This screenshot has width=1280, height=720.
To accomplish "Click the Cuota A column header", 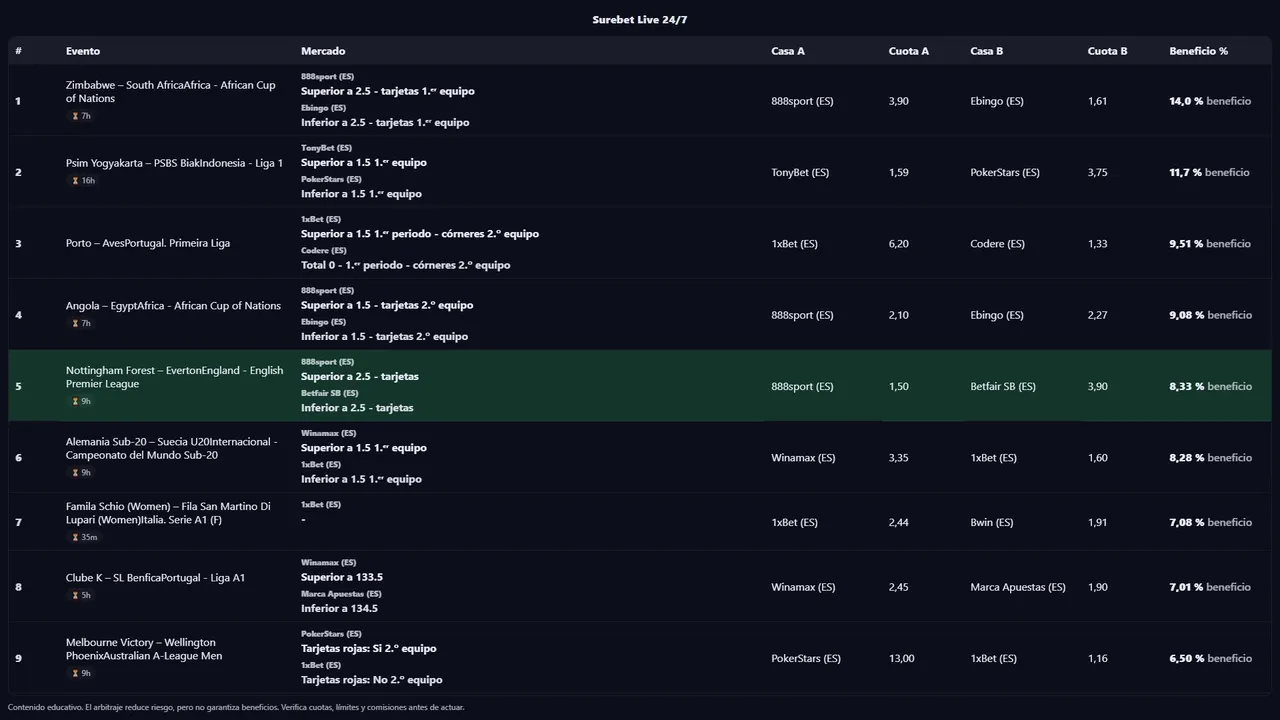I will pos(908,51).
